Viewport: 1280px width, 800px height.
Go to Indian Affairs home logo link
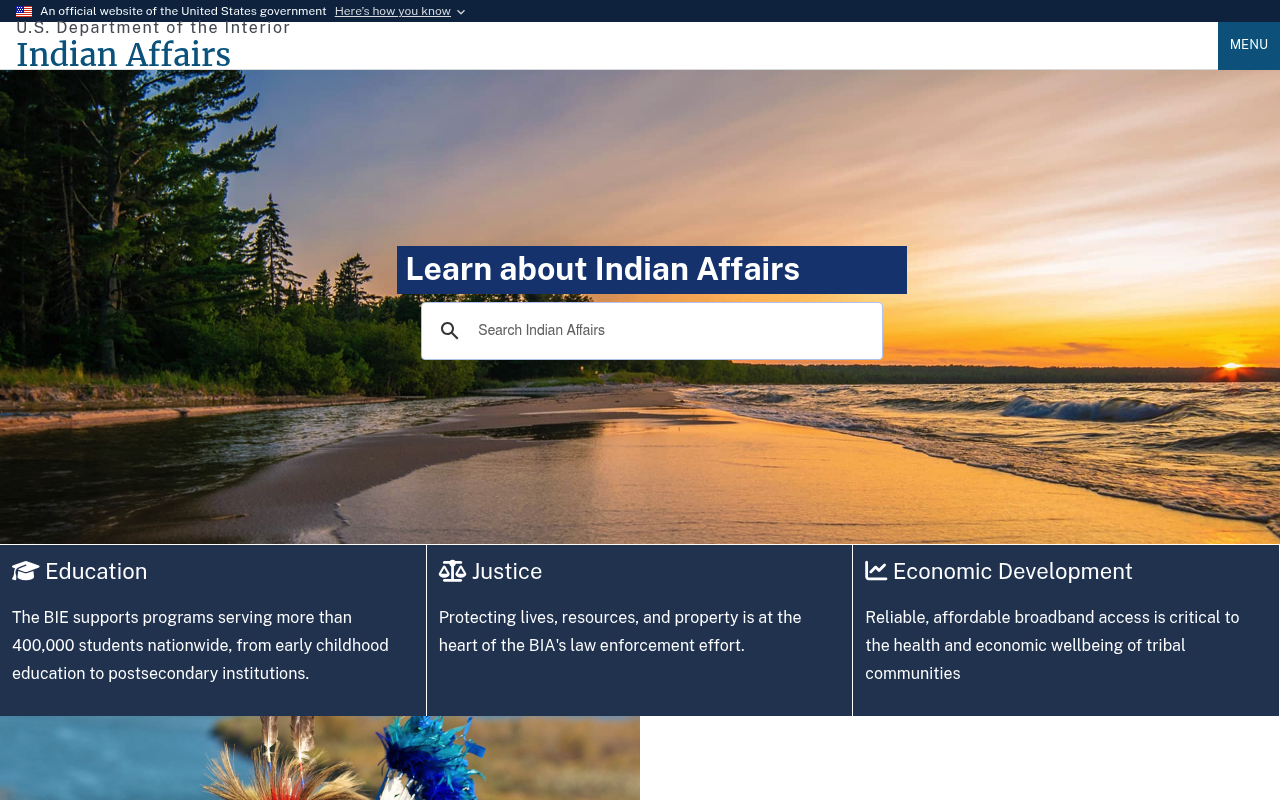pyautogui.click(x=123, y=55)
